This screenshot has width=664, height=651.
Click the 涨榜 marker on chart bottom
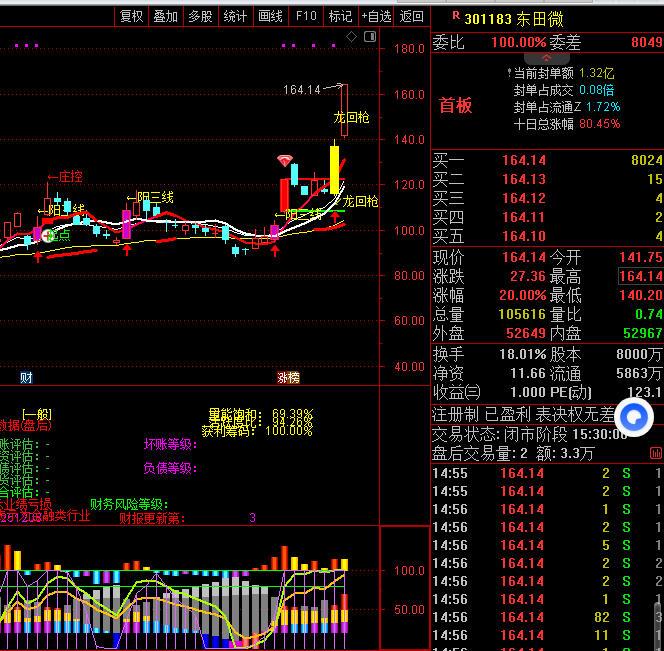(x=288, y=377)
